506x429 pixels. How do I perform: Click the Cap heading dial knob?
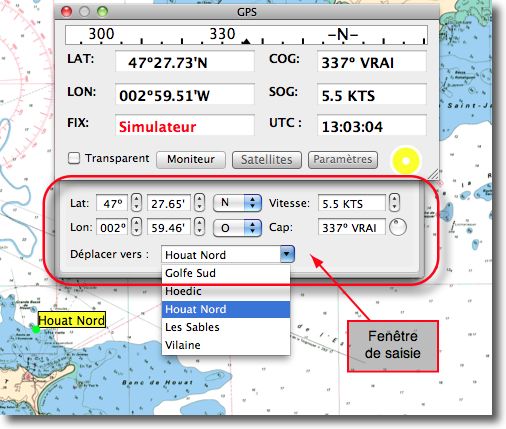pos(398,227)
